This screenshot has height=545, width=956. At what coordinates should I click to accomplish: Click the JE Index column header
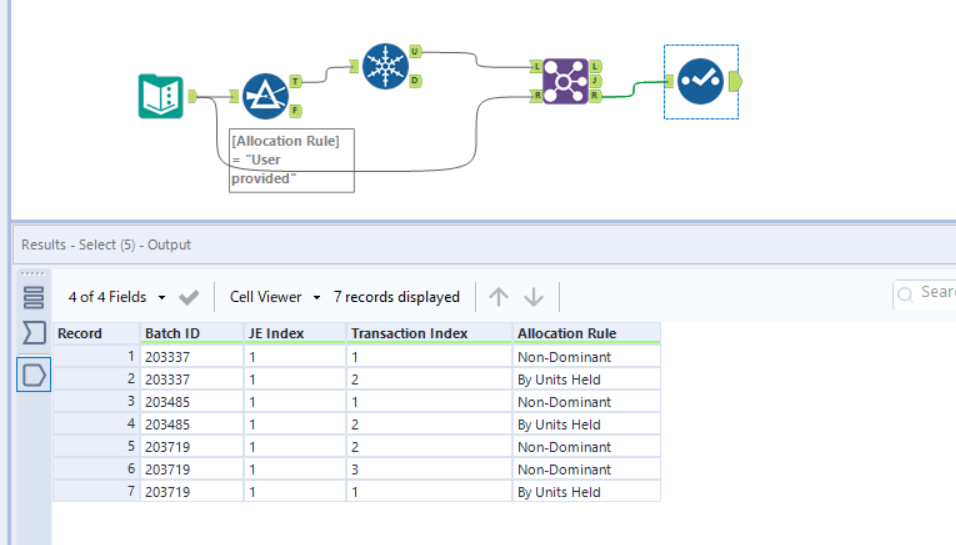294,333
